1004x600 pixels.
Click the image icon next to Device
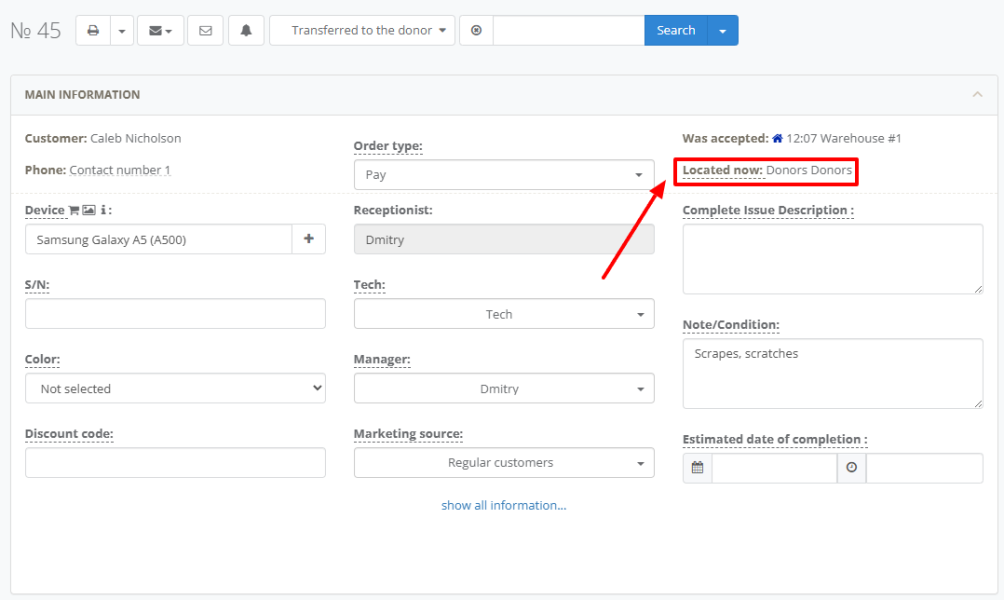(89, 210)
